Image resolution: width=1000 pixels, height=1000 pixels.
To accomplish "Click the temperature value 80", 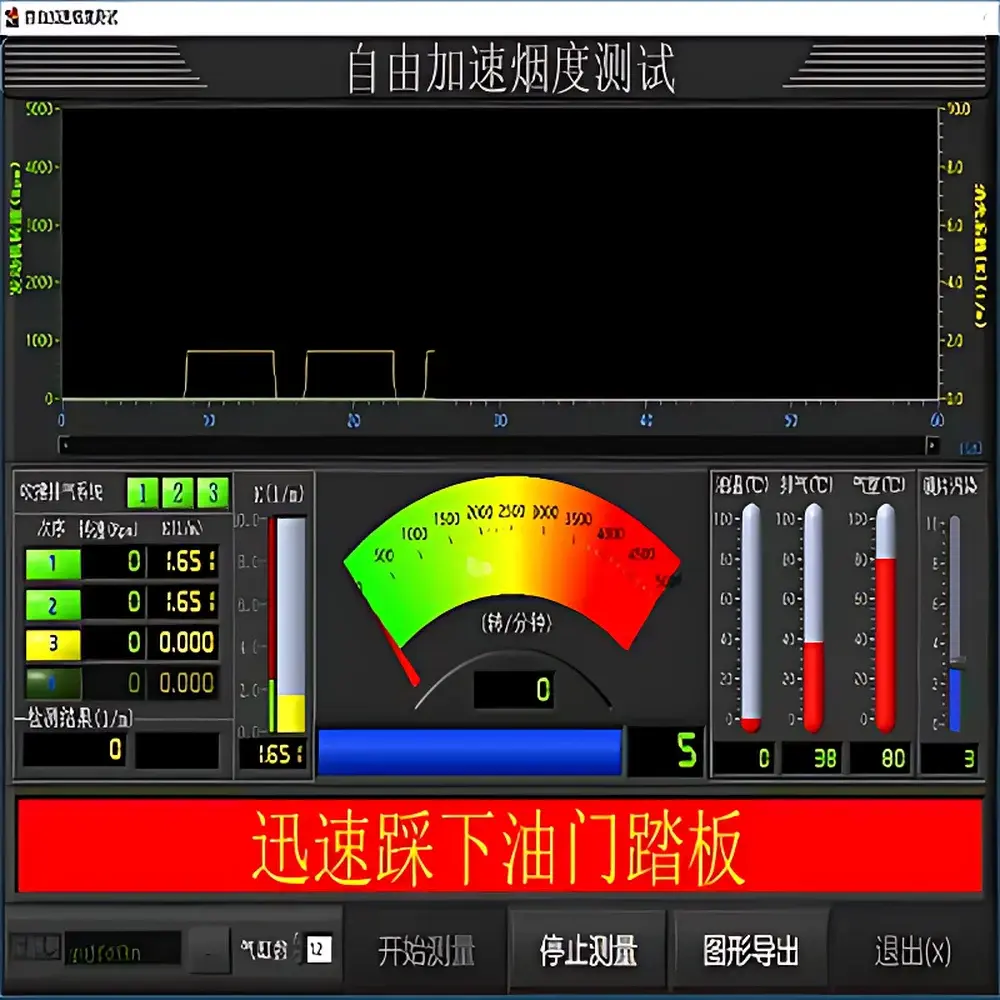I will 882,758.
